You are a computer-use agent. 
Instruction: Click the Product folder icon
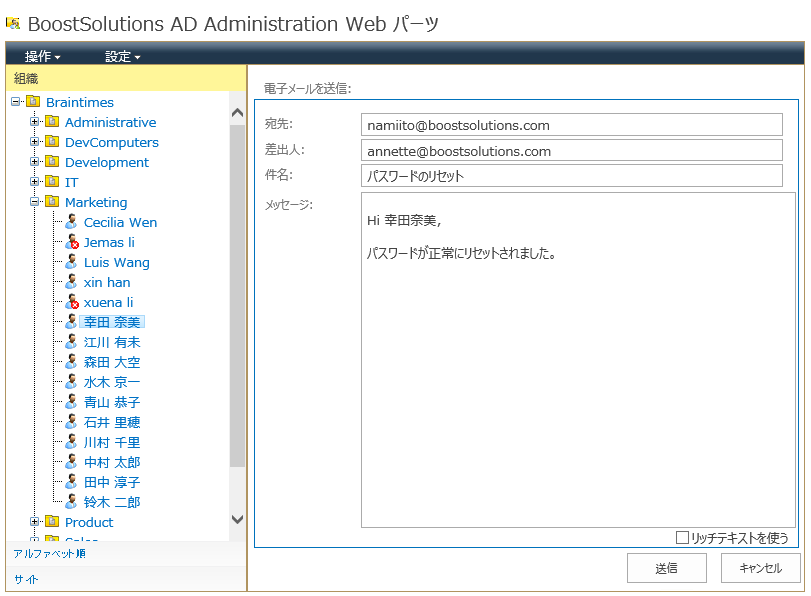pos(52,521)
